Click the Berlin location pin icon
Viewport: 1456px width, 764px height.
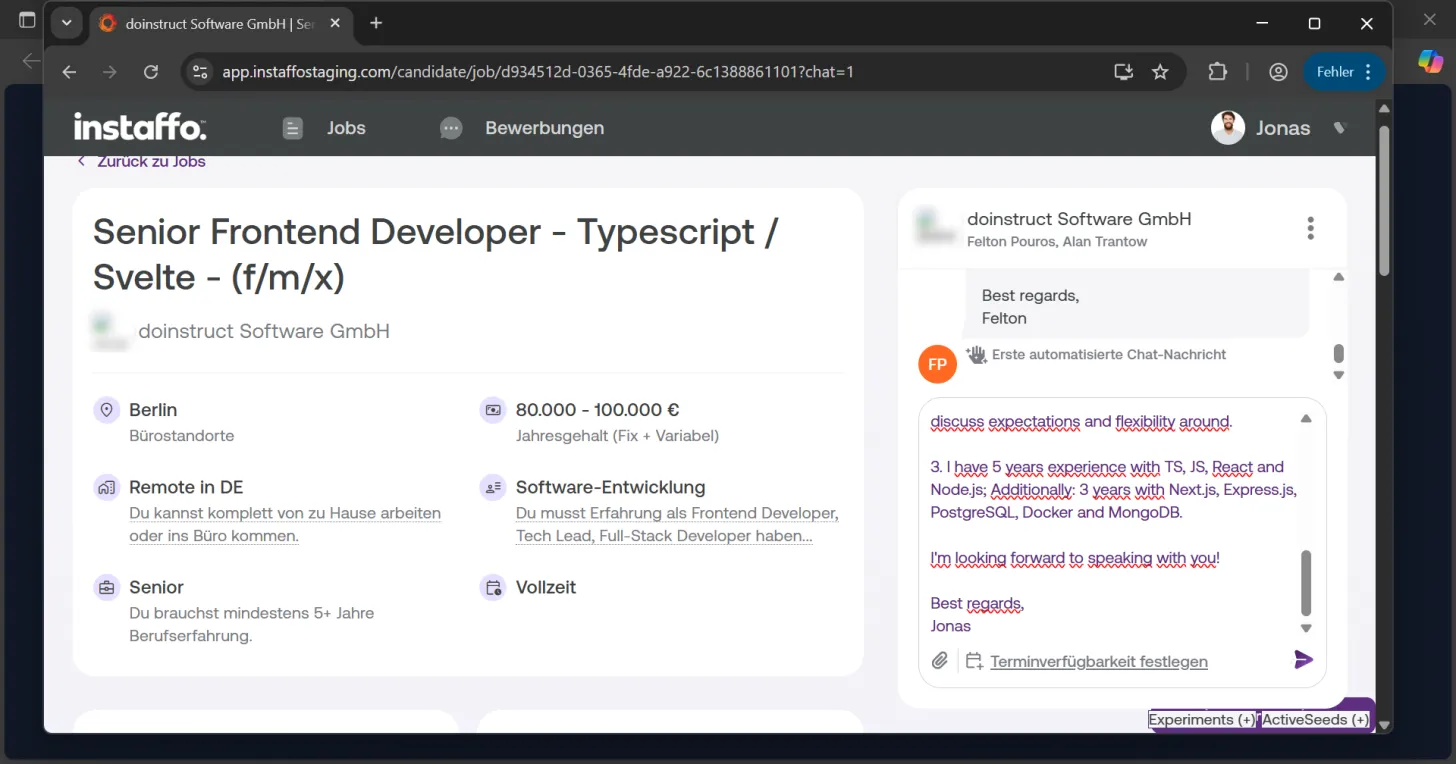pos(107,410)
